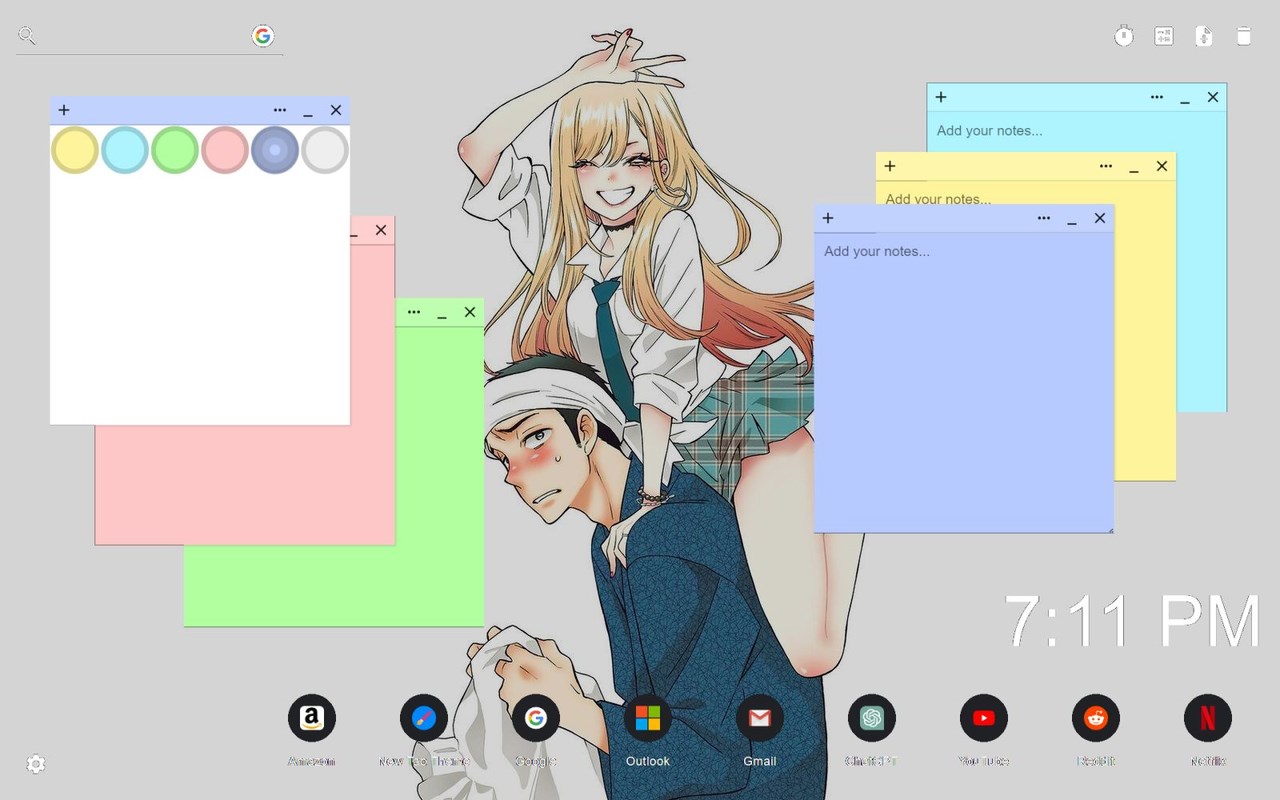Click plus on the color palette note
Screen dimensions: 1280x800
pyautogui.click(x=64, y=110)
